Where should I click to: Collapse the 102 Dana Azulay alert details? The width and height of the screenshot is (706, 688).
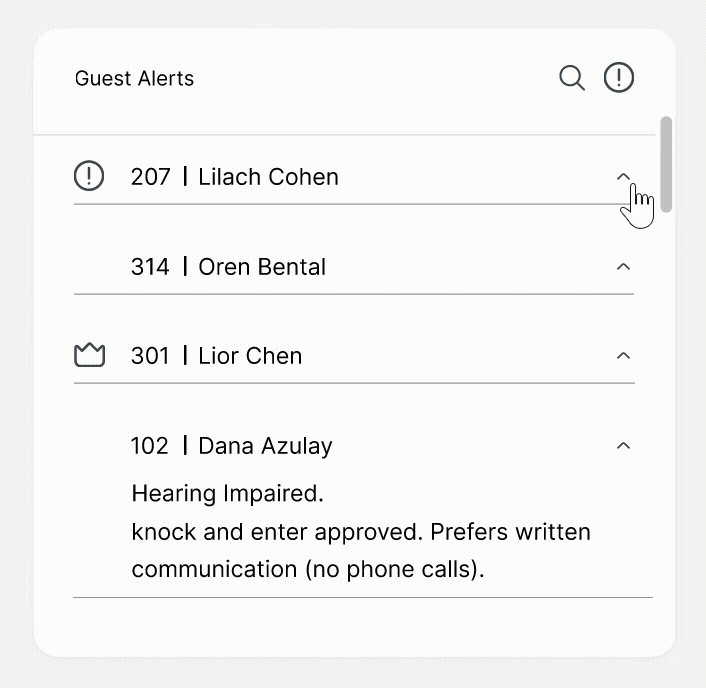(x=623, y=446)
